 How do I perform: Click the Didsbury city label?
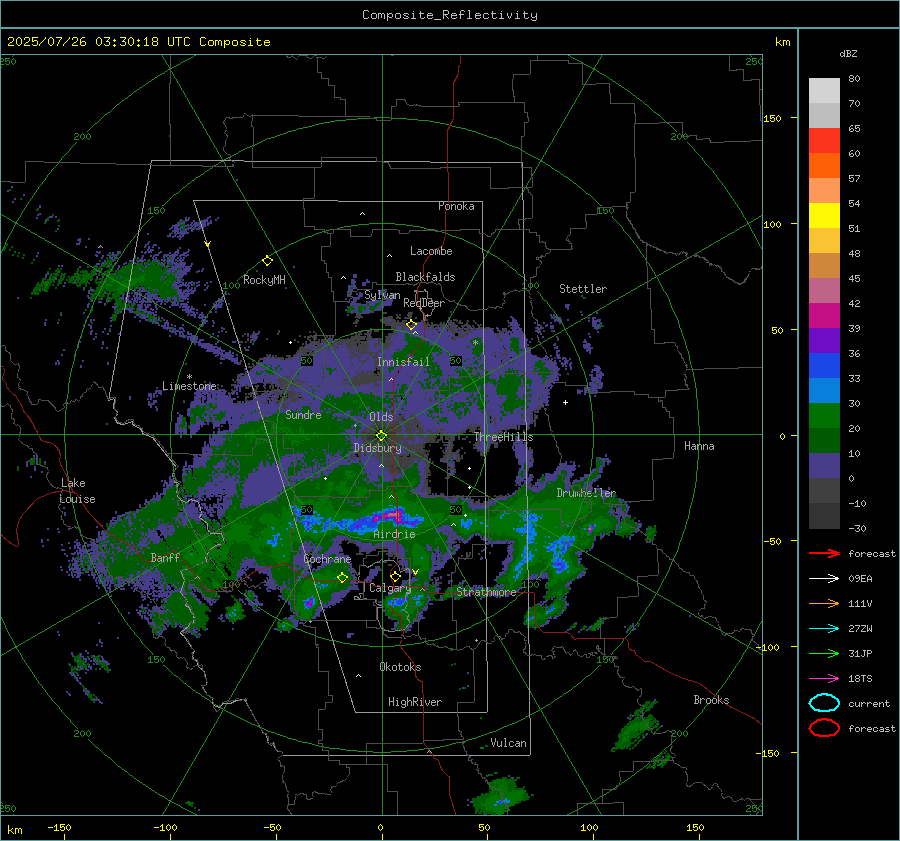(x=378, y=448)
